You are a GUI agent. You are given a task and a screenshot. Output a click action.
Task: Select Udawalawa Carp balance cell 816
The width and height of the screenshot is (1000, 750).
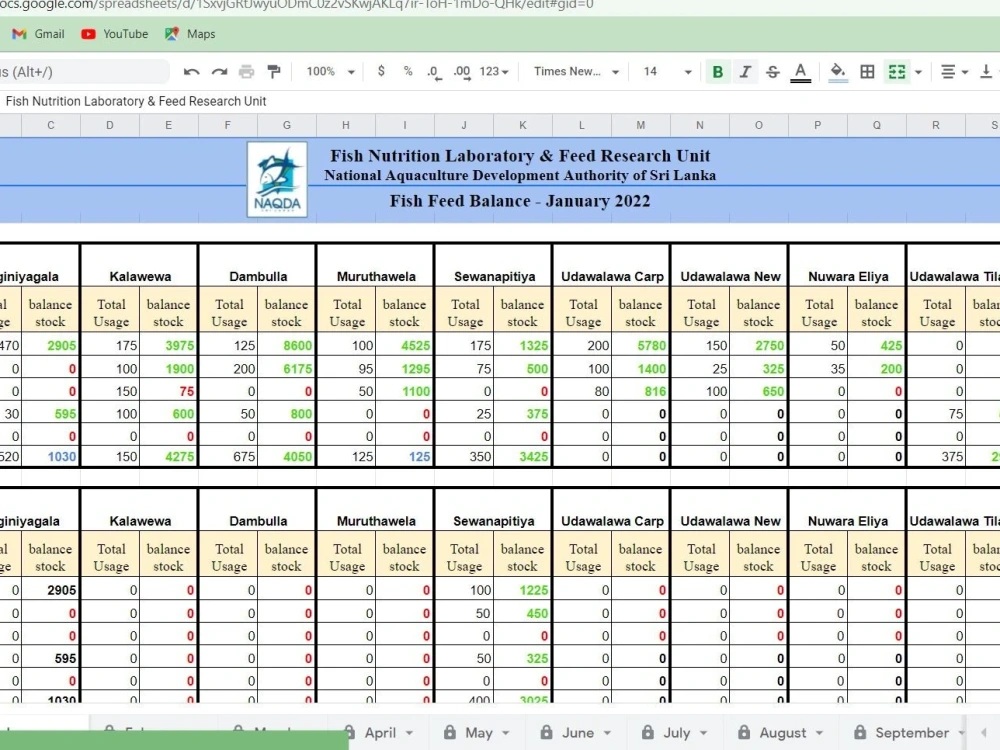(640, 391)
